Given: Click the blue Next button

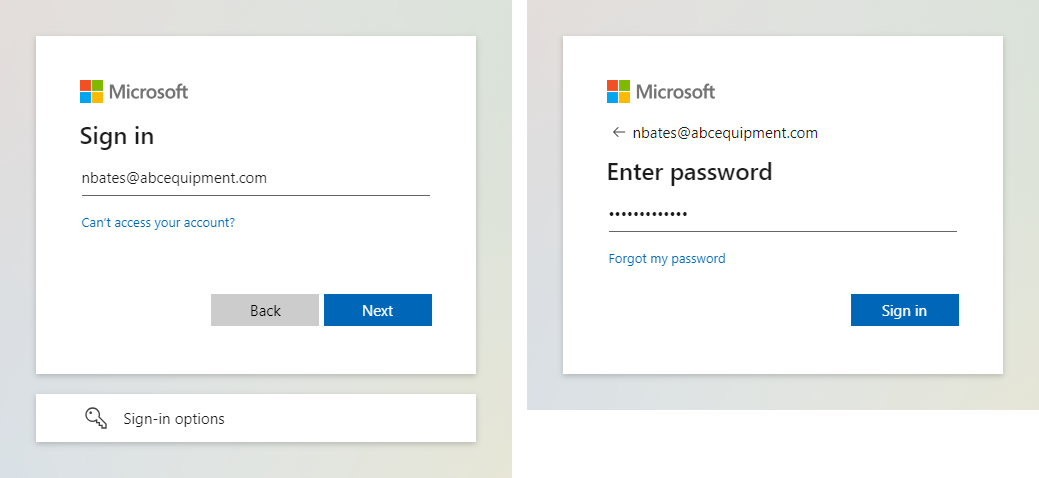Looking at the screenshot, I should (x=378, y=310).
